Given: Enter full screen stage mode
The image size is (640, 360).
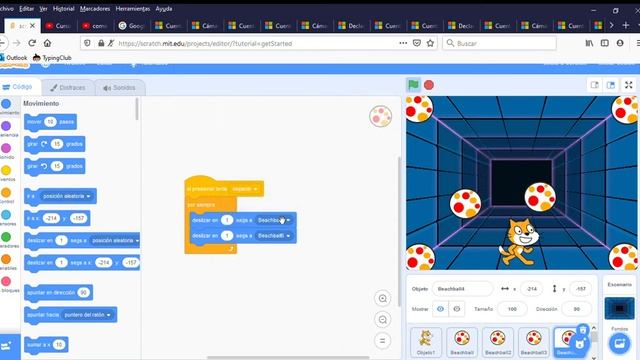Looking at the screenshot, I should coord(629,85).
